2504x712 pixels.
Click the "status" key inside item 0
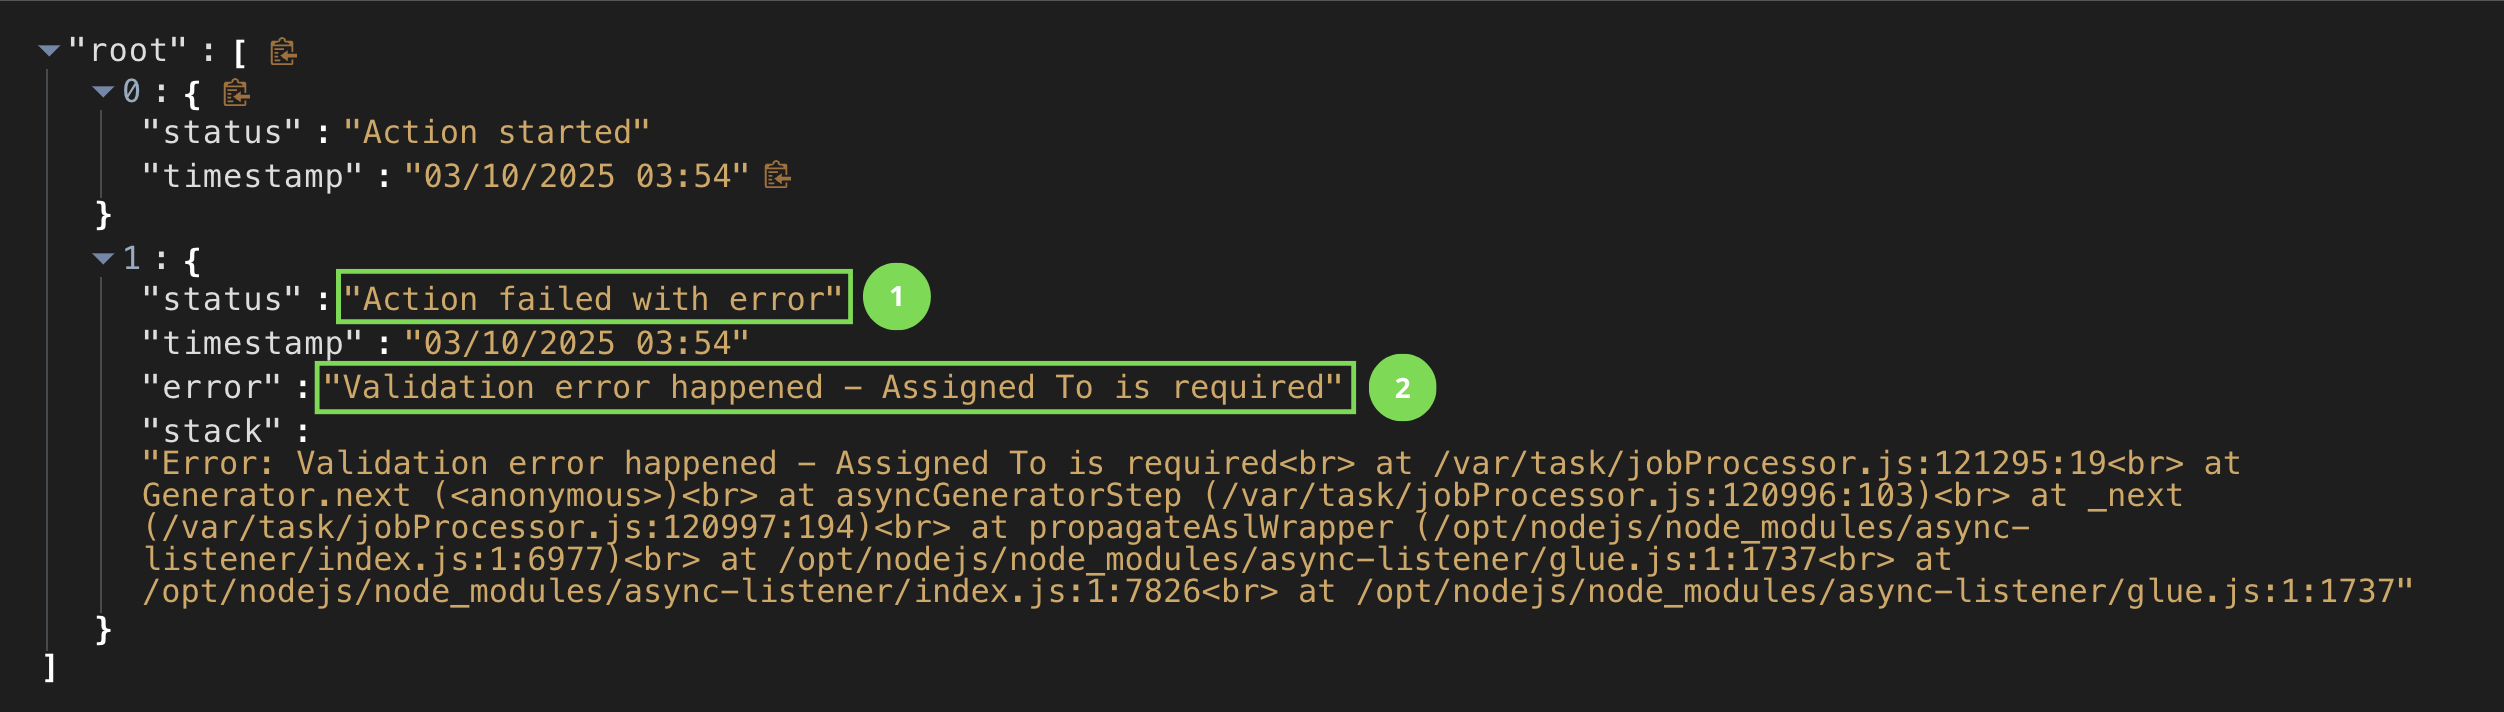(222, 133)
